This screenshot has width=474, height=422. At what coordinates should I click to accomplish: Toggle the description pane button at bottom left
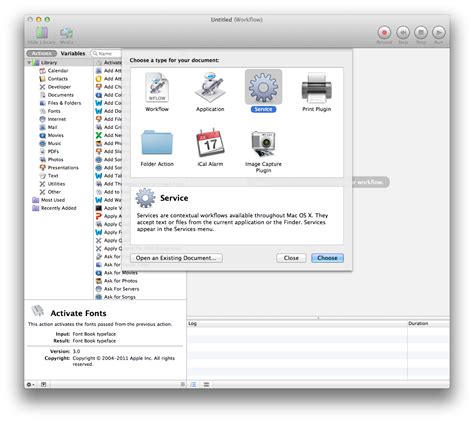tap(43, 384)
